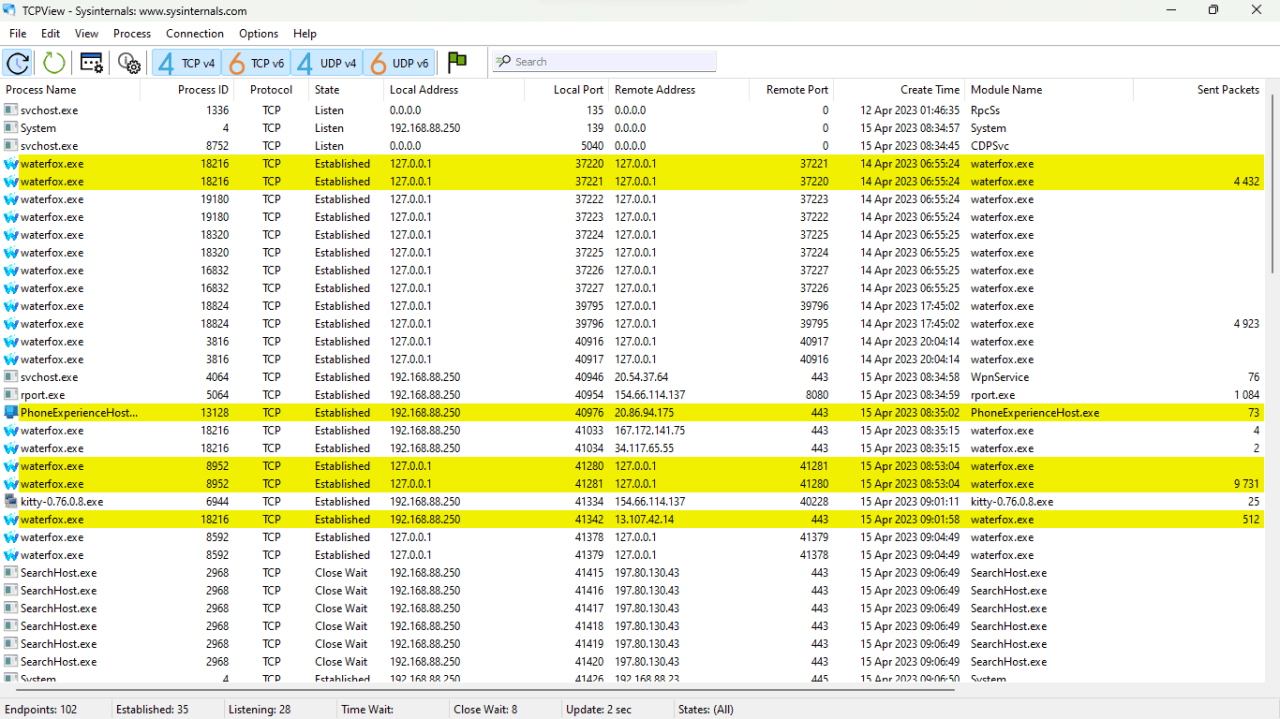Click the kitty-0.76.0.8.exe process icon

click(11, 501)
